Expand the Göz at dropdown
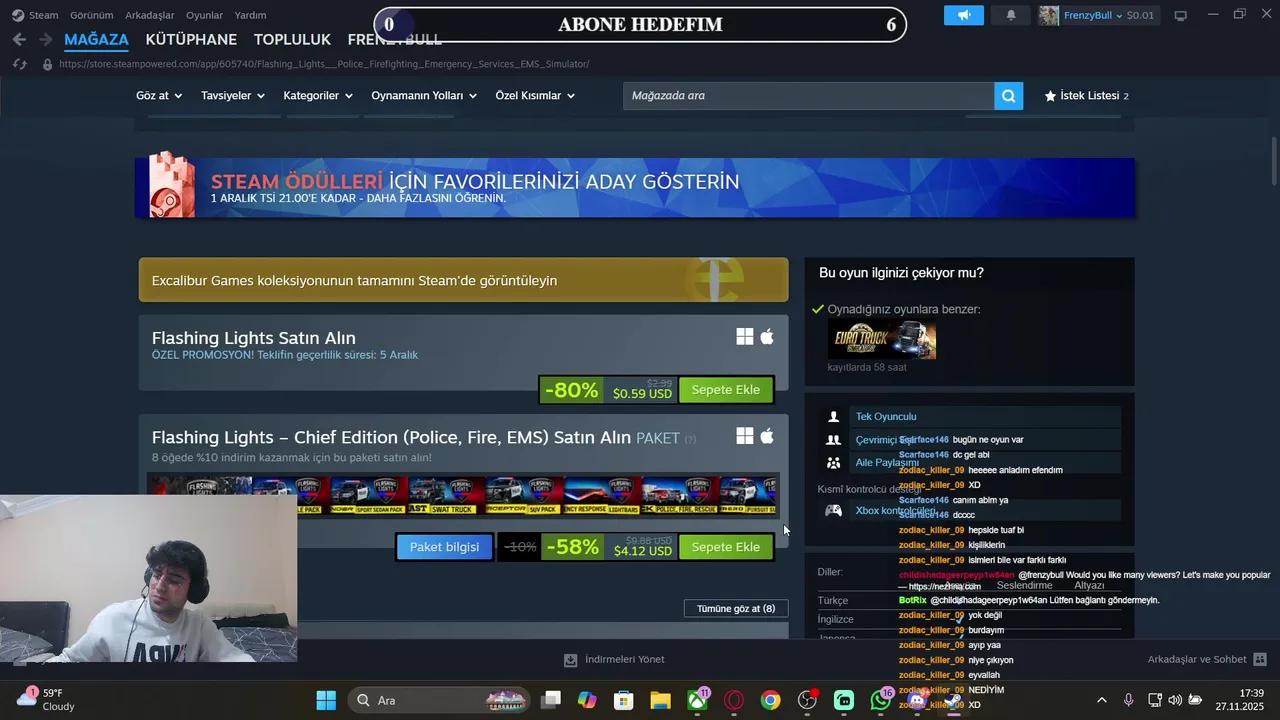 (x=159, y=96)
